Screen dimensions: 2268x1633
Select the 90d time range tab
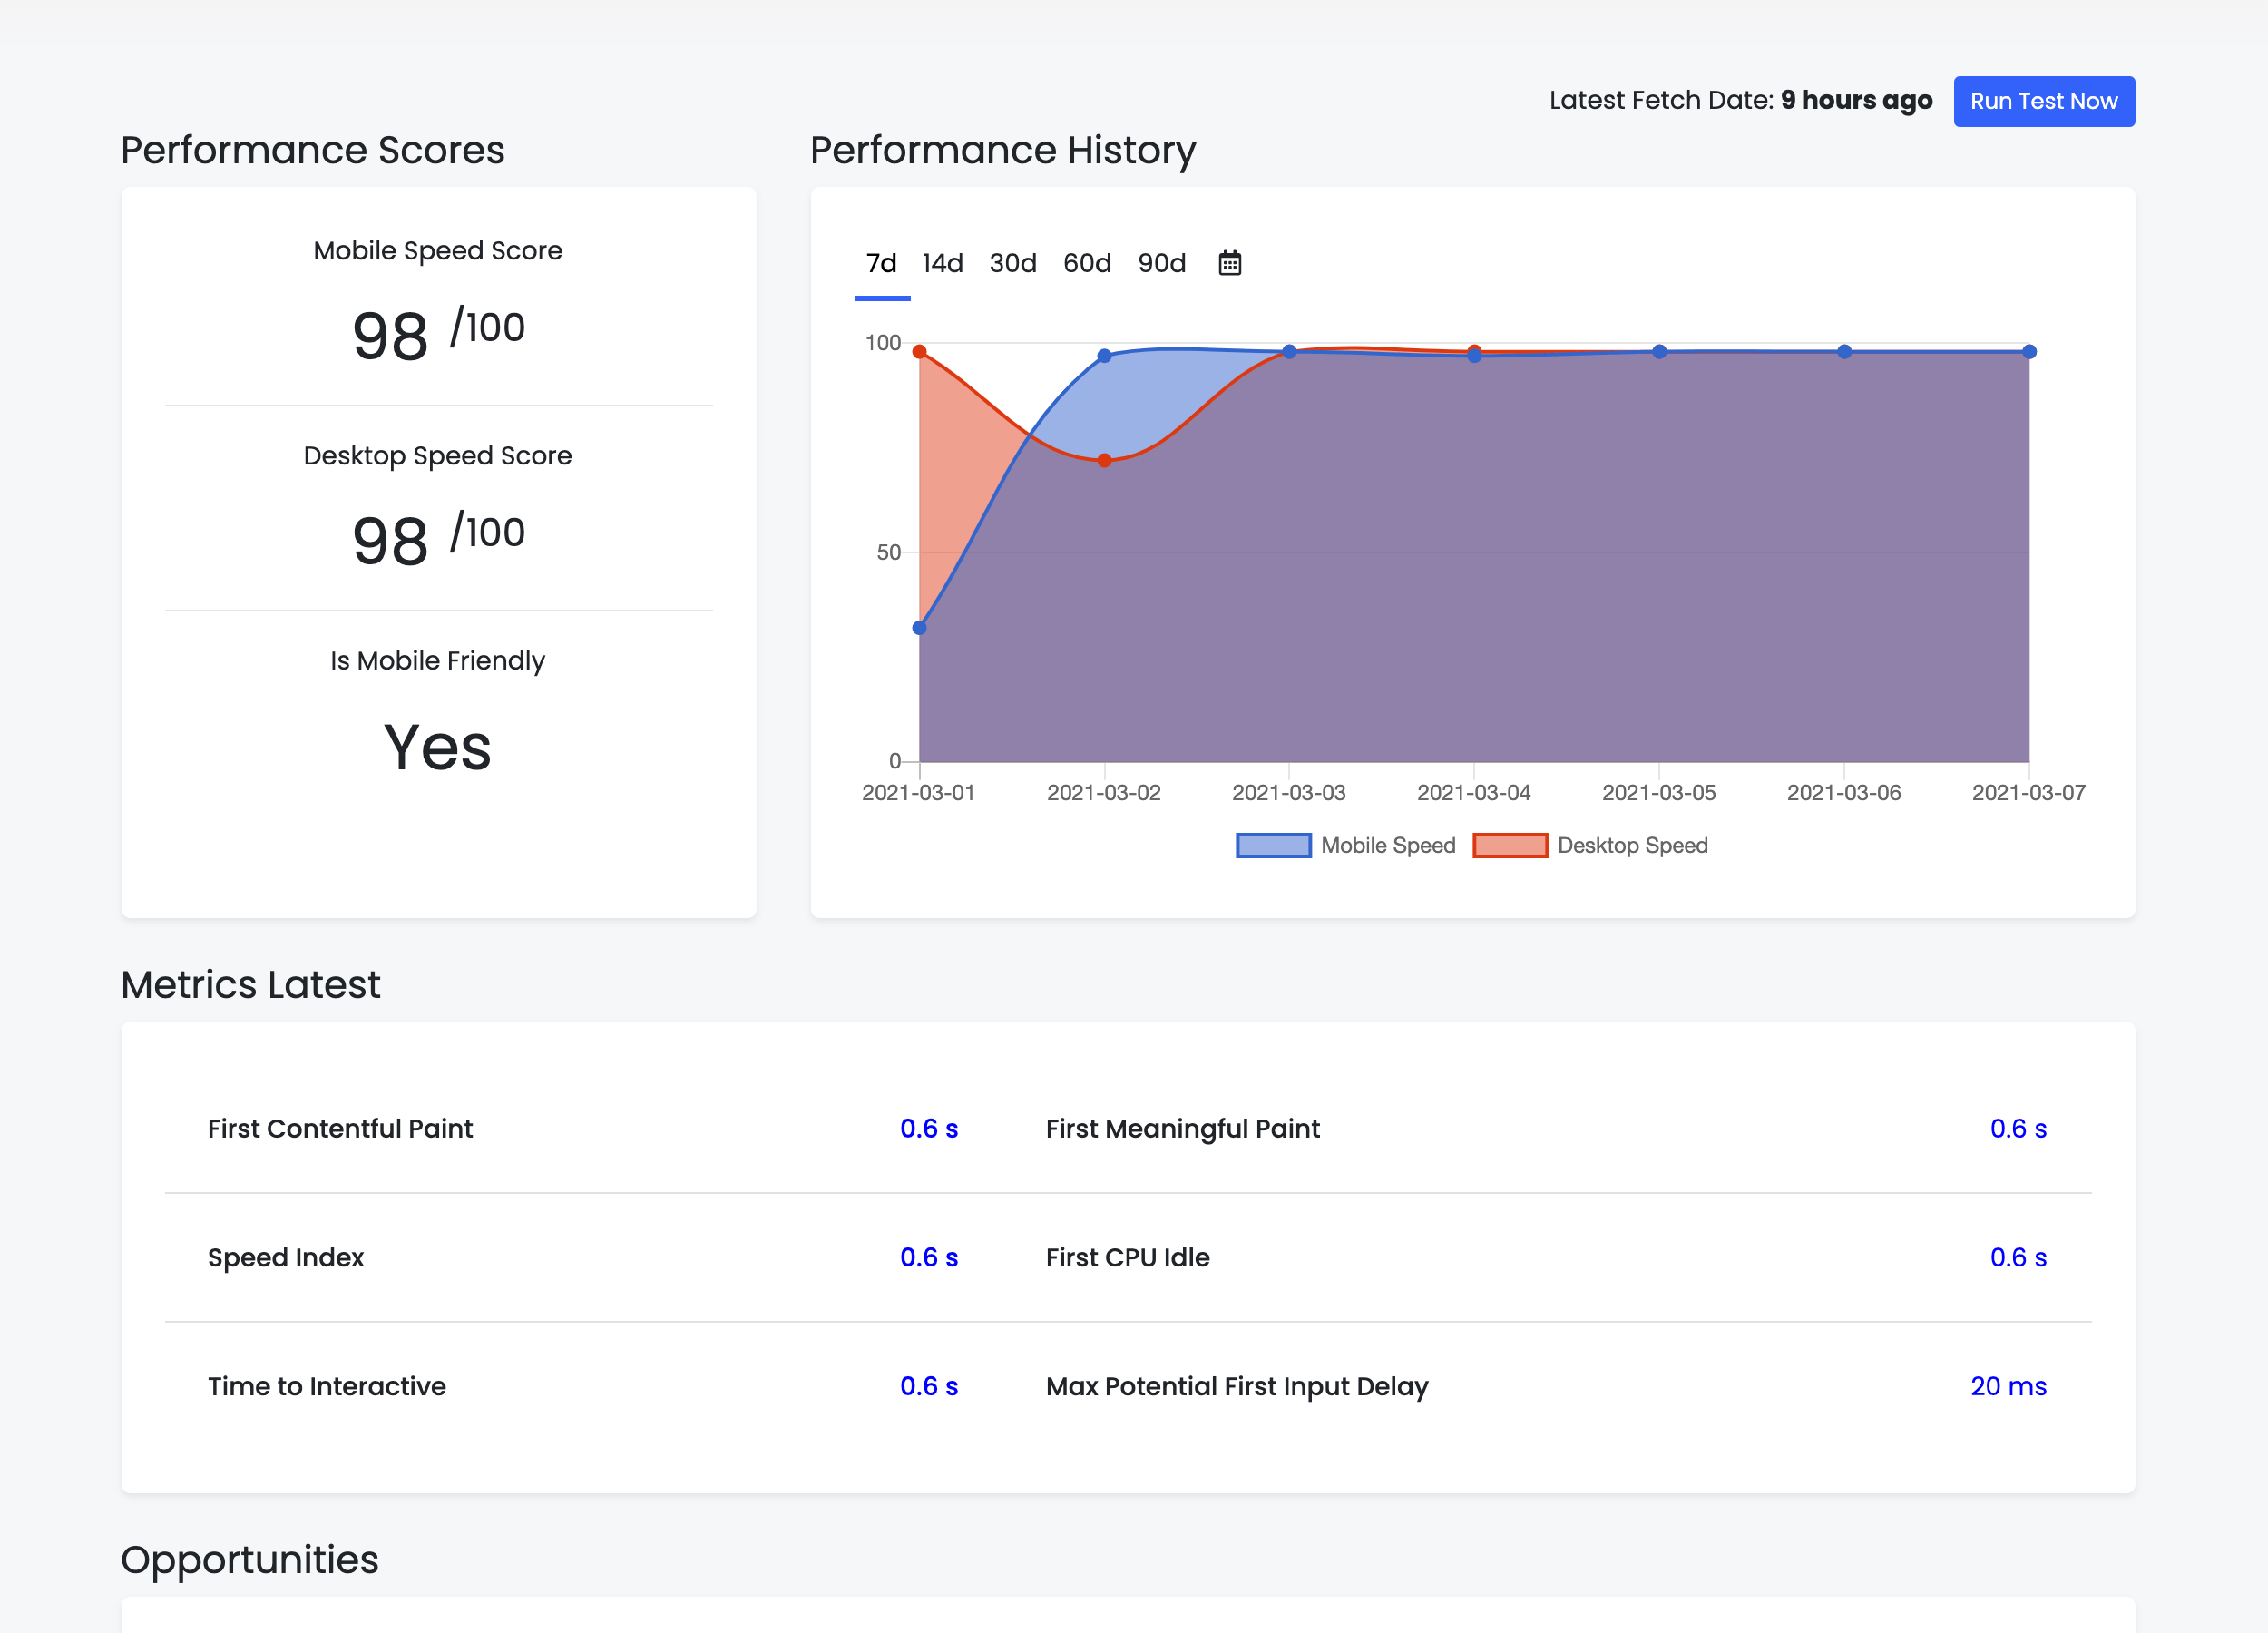point(1161,263)
